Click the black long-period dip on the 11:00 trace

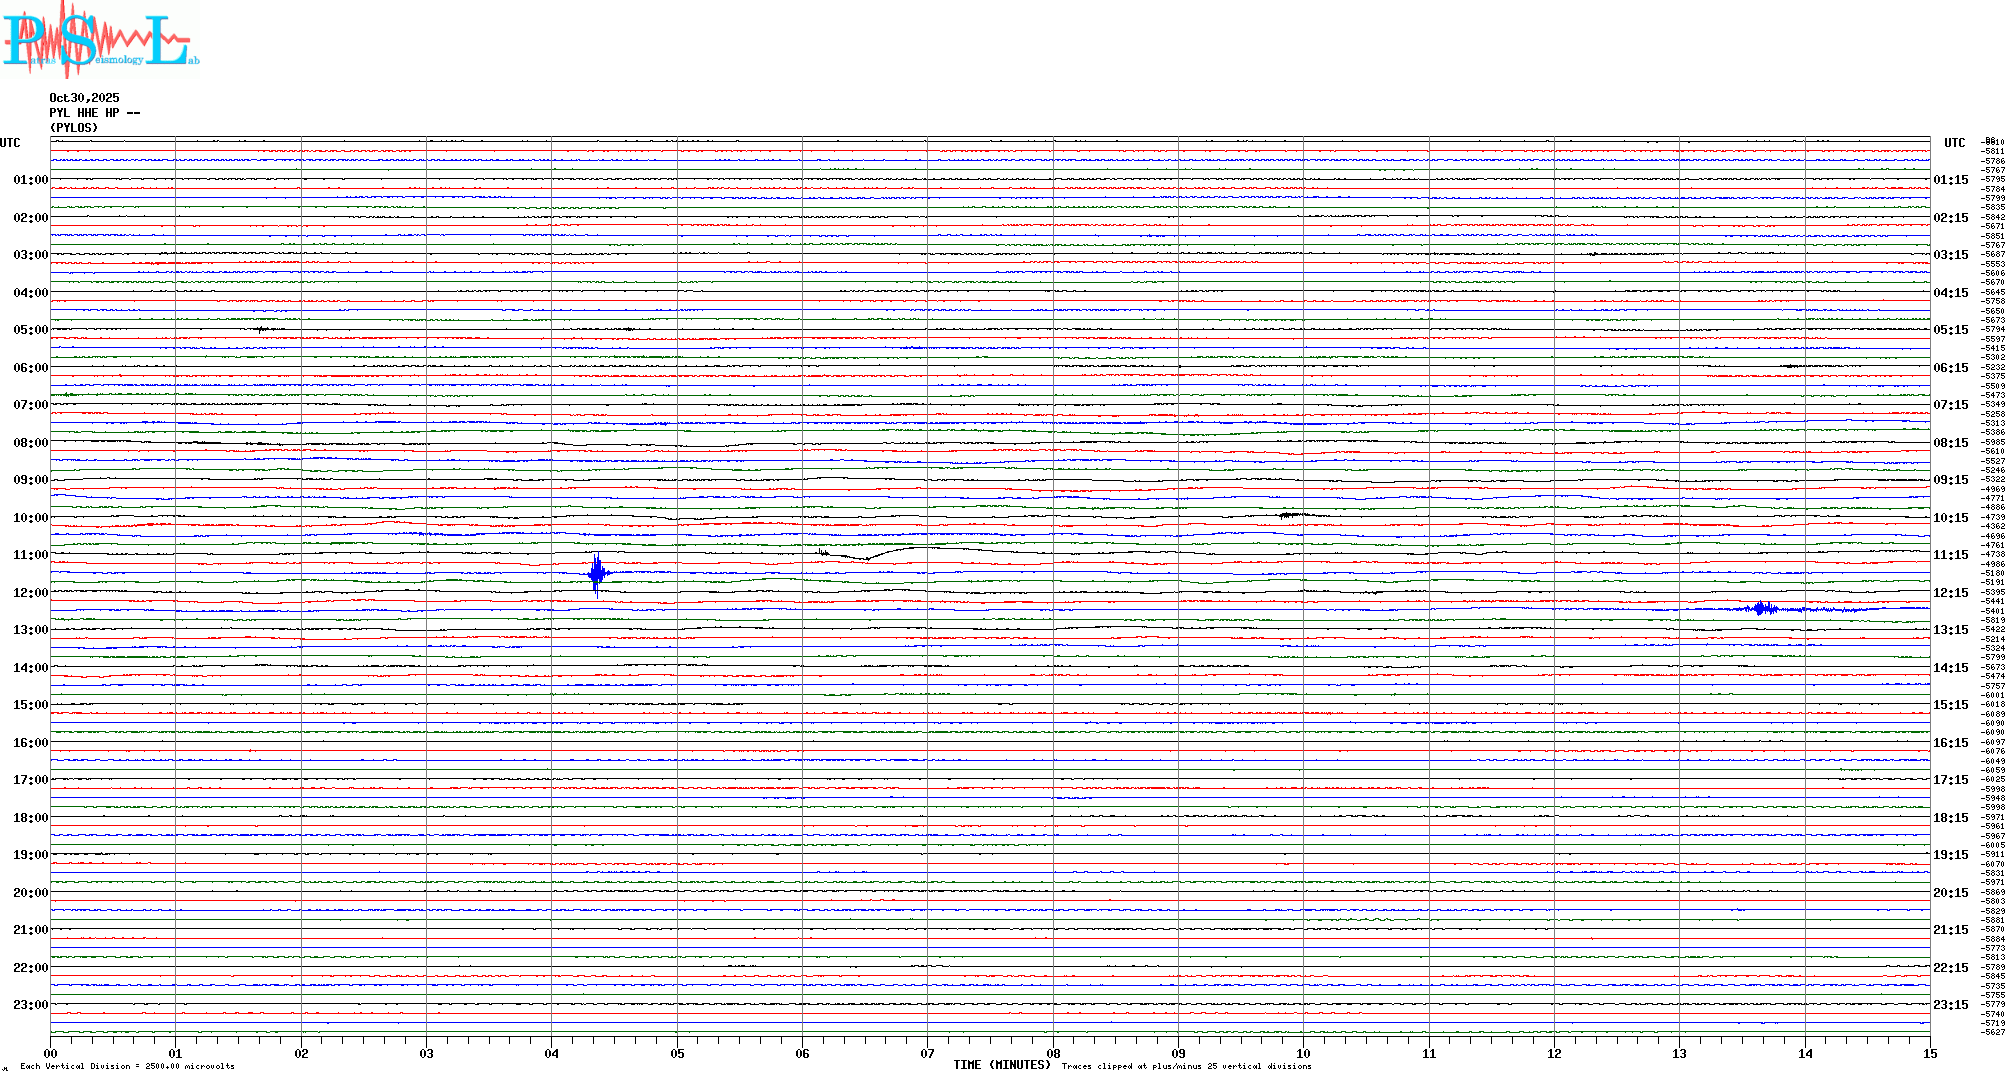click(866, 557)
